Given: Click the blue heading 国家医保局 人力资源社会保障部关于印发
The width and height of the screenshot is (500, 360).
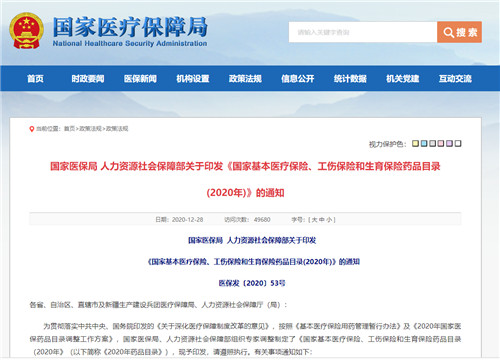Looking at the screenshot, I should click(x=252, y=240).
